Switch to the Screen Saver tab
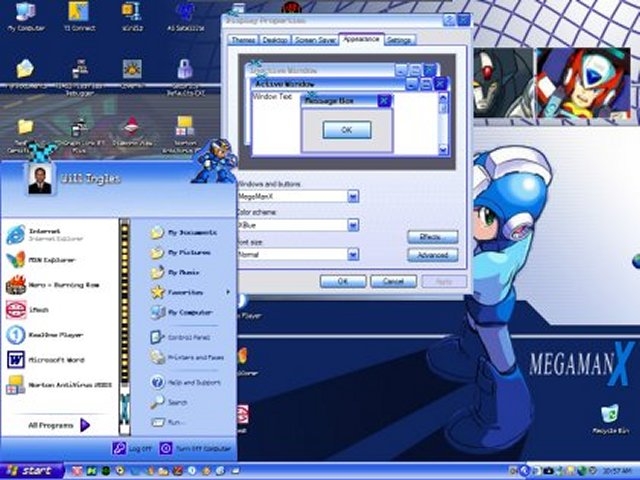Screen dimensions: 640x480 click(315, 40)
